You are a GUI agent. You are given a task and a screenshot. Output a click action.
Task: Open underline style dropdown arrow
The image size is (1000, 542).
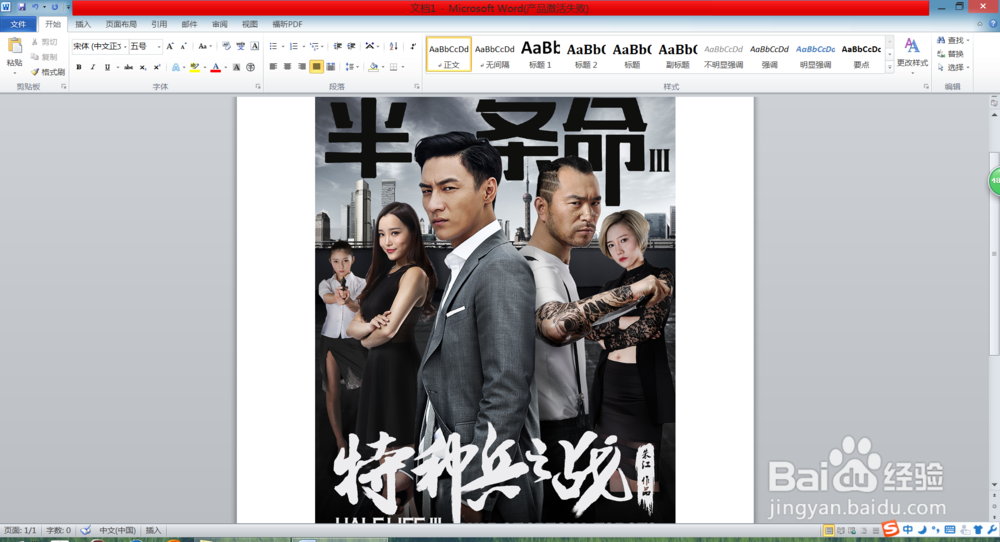[x=118, y=67]
